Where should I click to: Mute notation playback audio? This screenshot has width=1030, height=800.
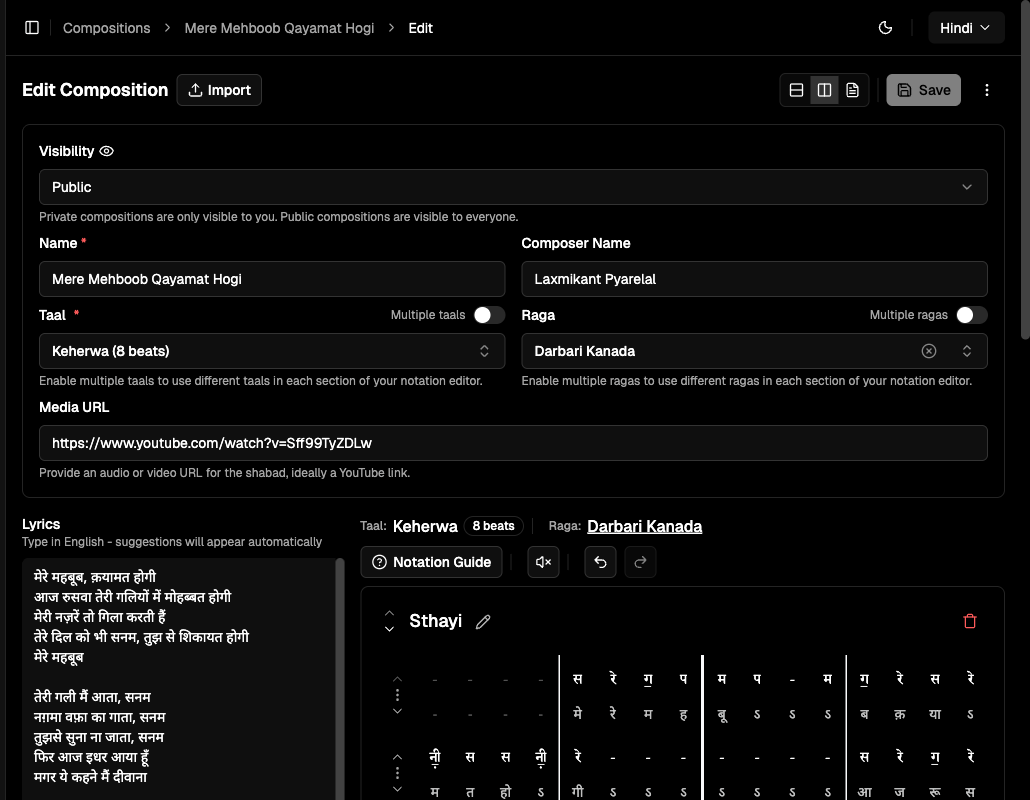(x=543, y=561)
